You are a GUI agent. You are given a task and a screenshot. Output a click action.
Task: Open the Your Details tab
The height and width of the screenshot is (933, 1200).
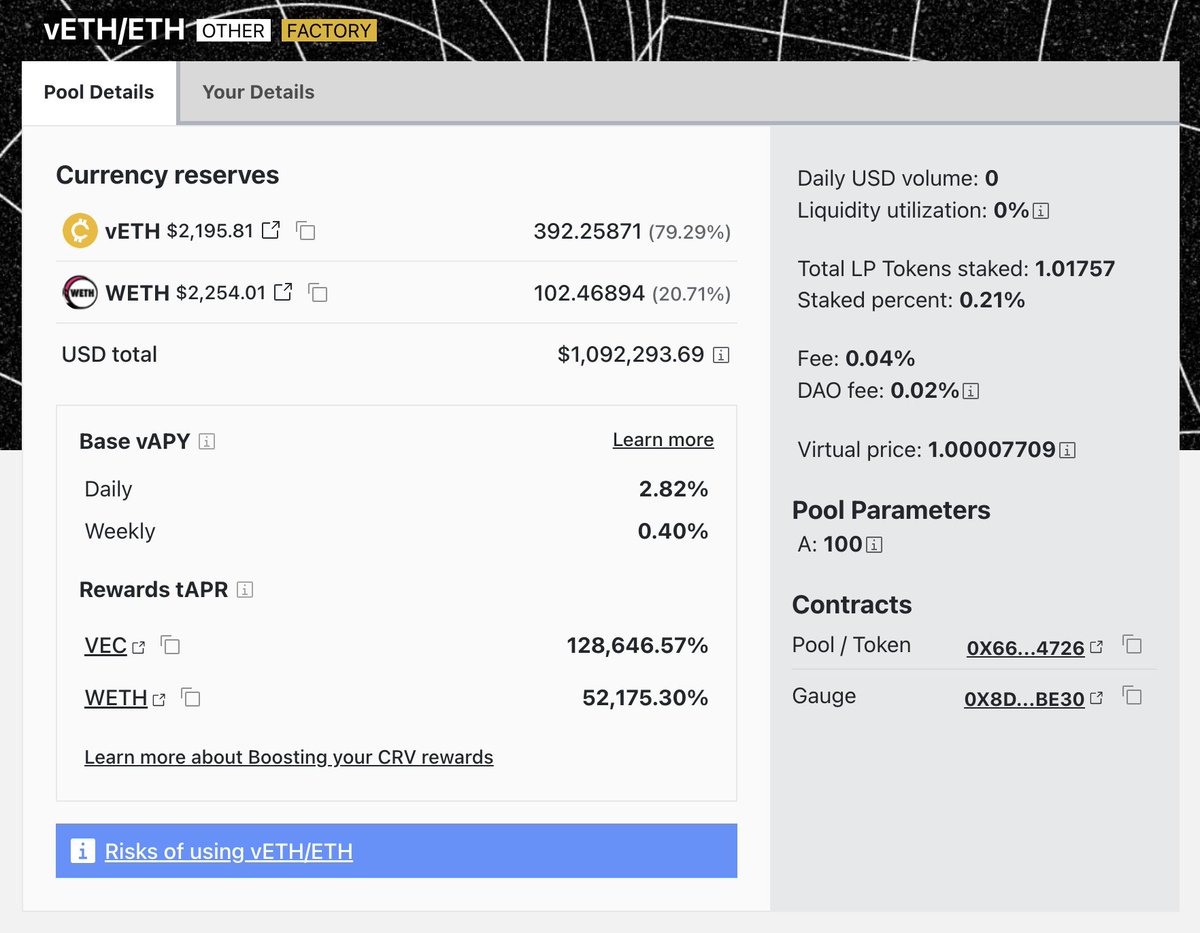(258, 92)
